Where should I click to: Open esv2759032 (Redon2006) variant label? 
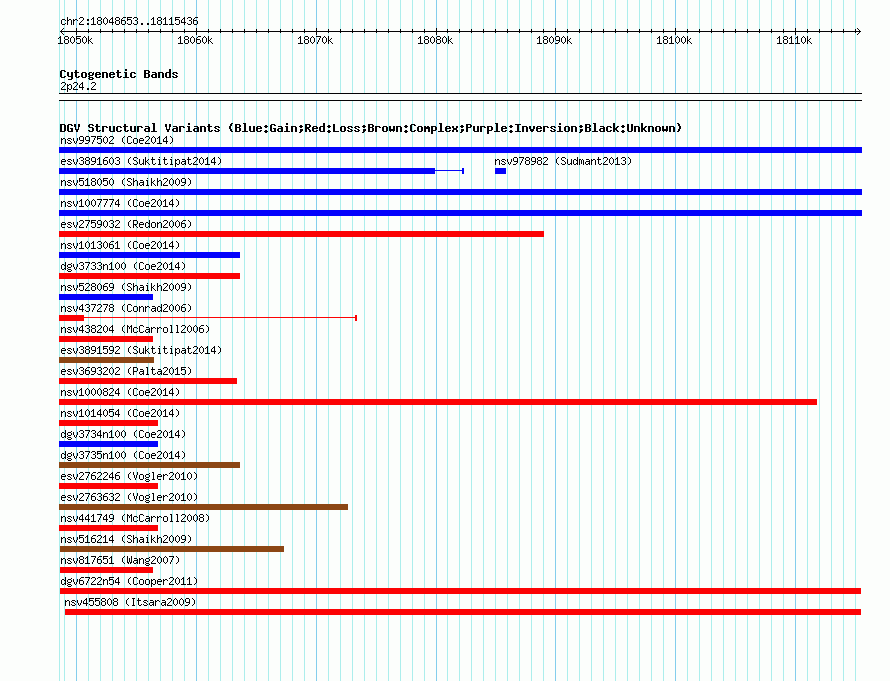point(126,224)
